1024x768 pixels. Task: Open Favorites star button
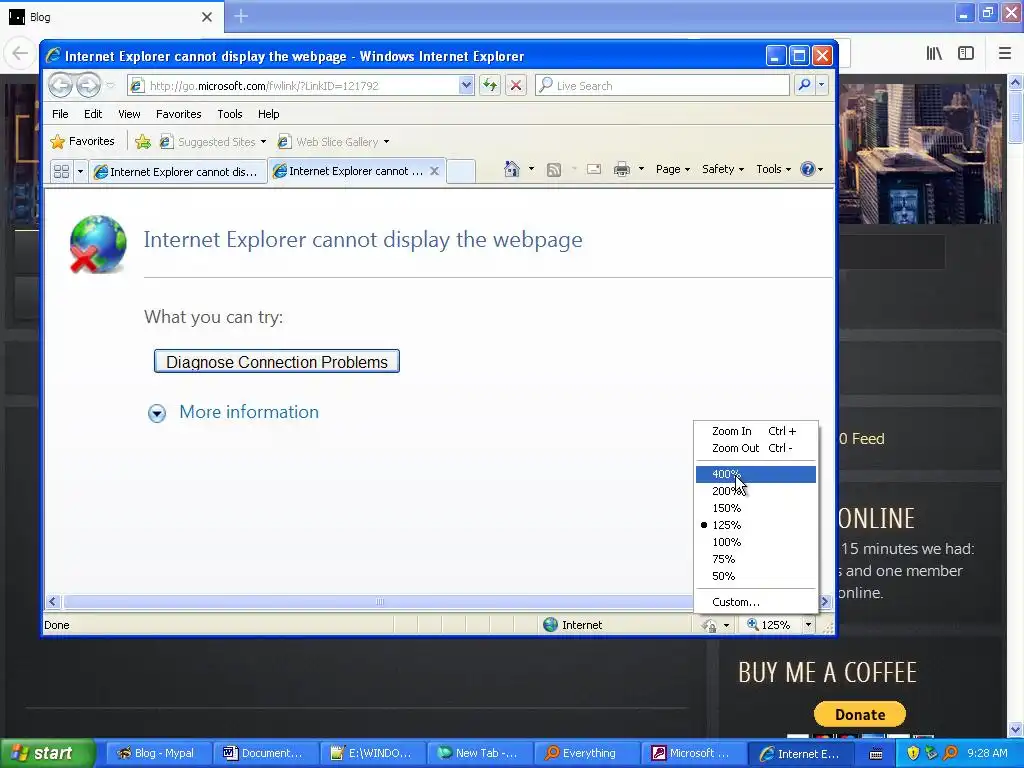(x=83, y=141)
